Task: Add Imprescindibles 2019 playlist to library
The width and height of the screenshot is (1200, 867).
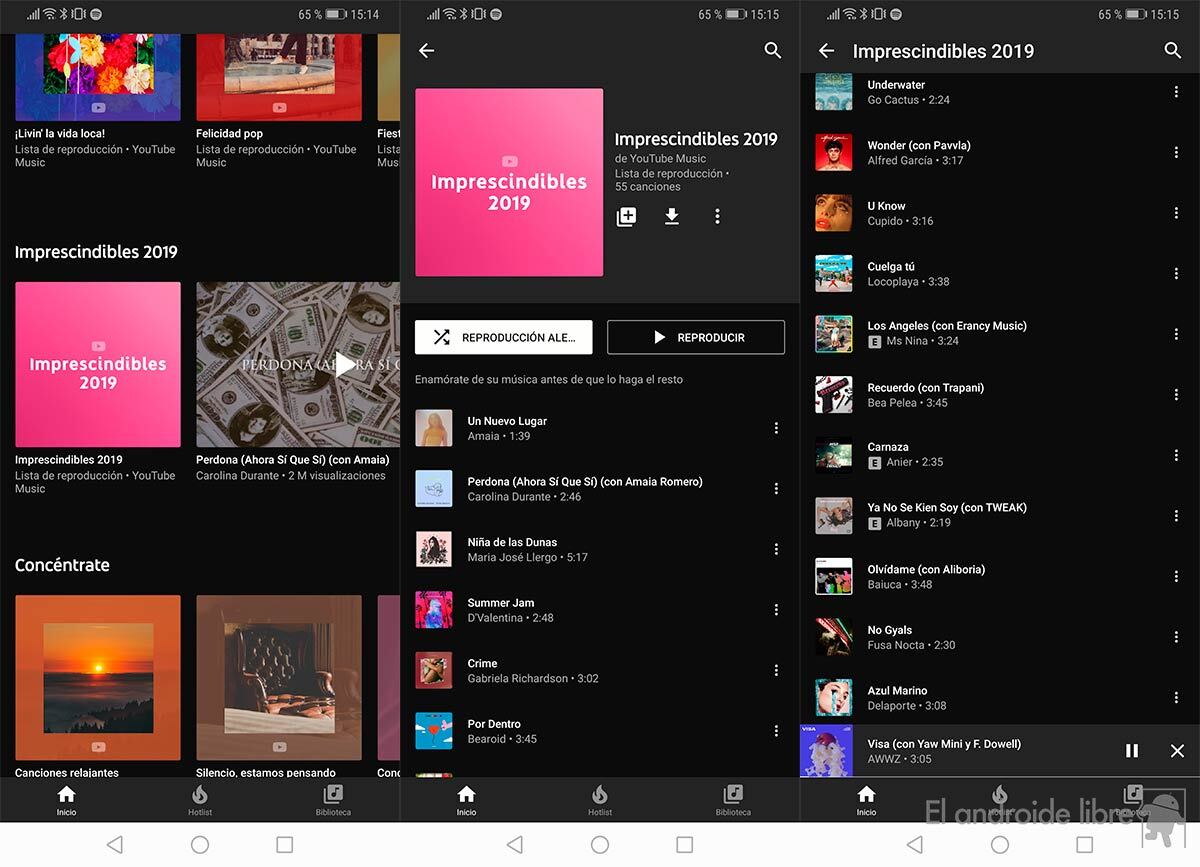Action: tap(626, 217)
